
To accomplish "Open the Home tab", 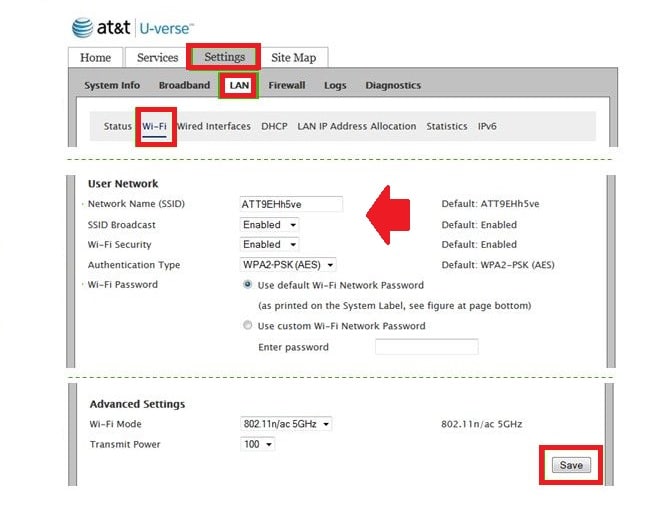I will (96, 58).
